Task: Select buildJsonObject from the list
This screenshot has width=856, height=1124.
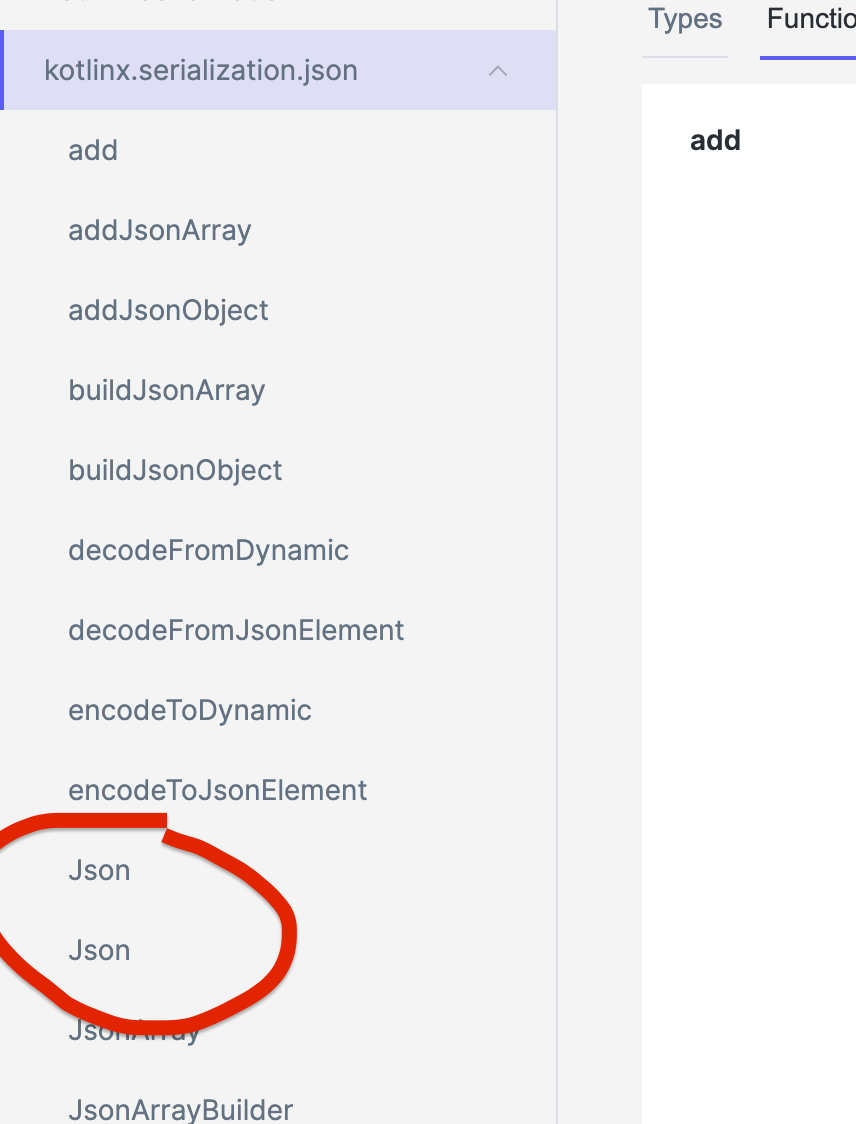Action: [x=176, y=470]
